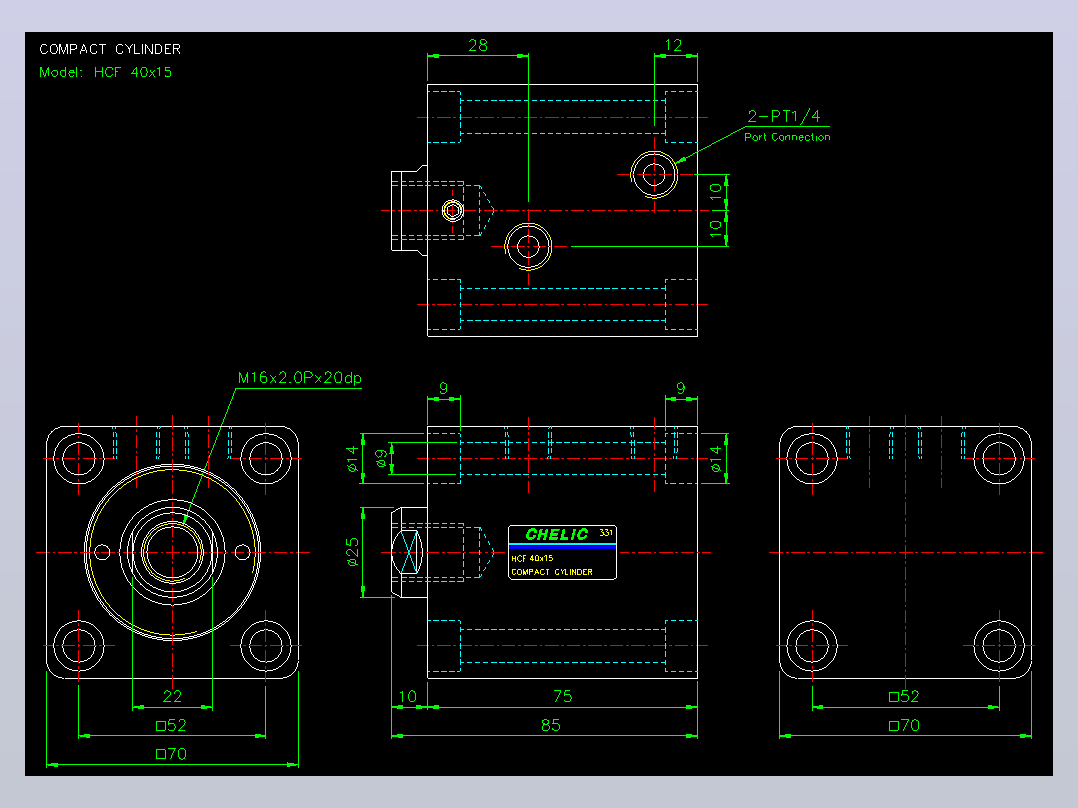Select the "M16x2.0Px20dp" thread callout
Screen dimensions: 1078x808
(x=299, y=378)
